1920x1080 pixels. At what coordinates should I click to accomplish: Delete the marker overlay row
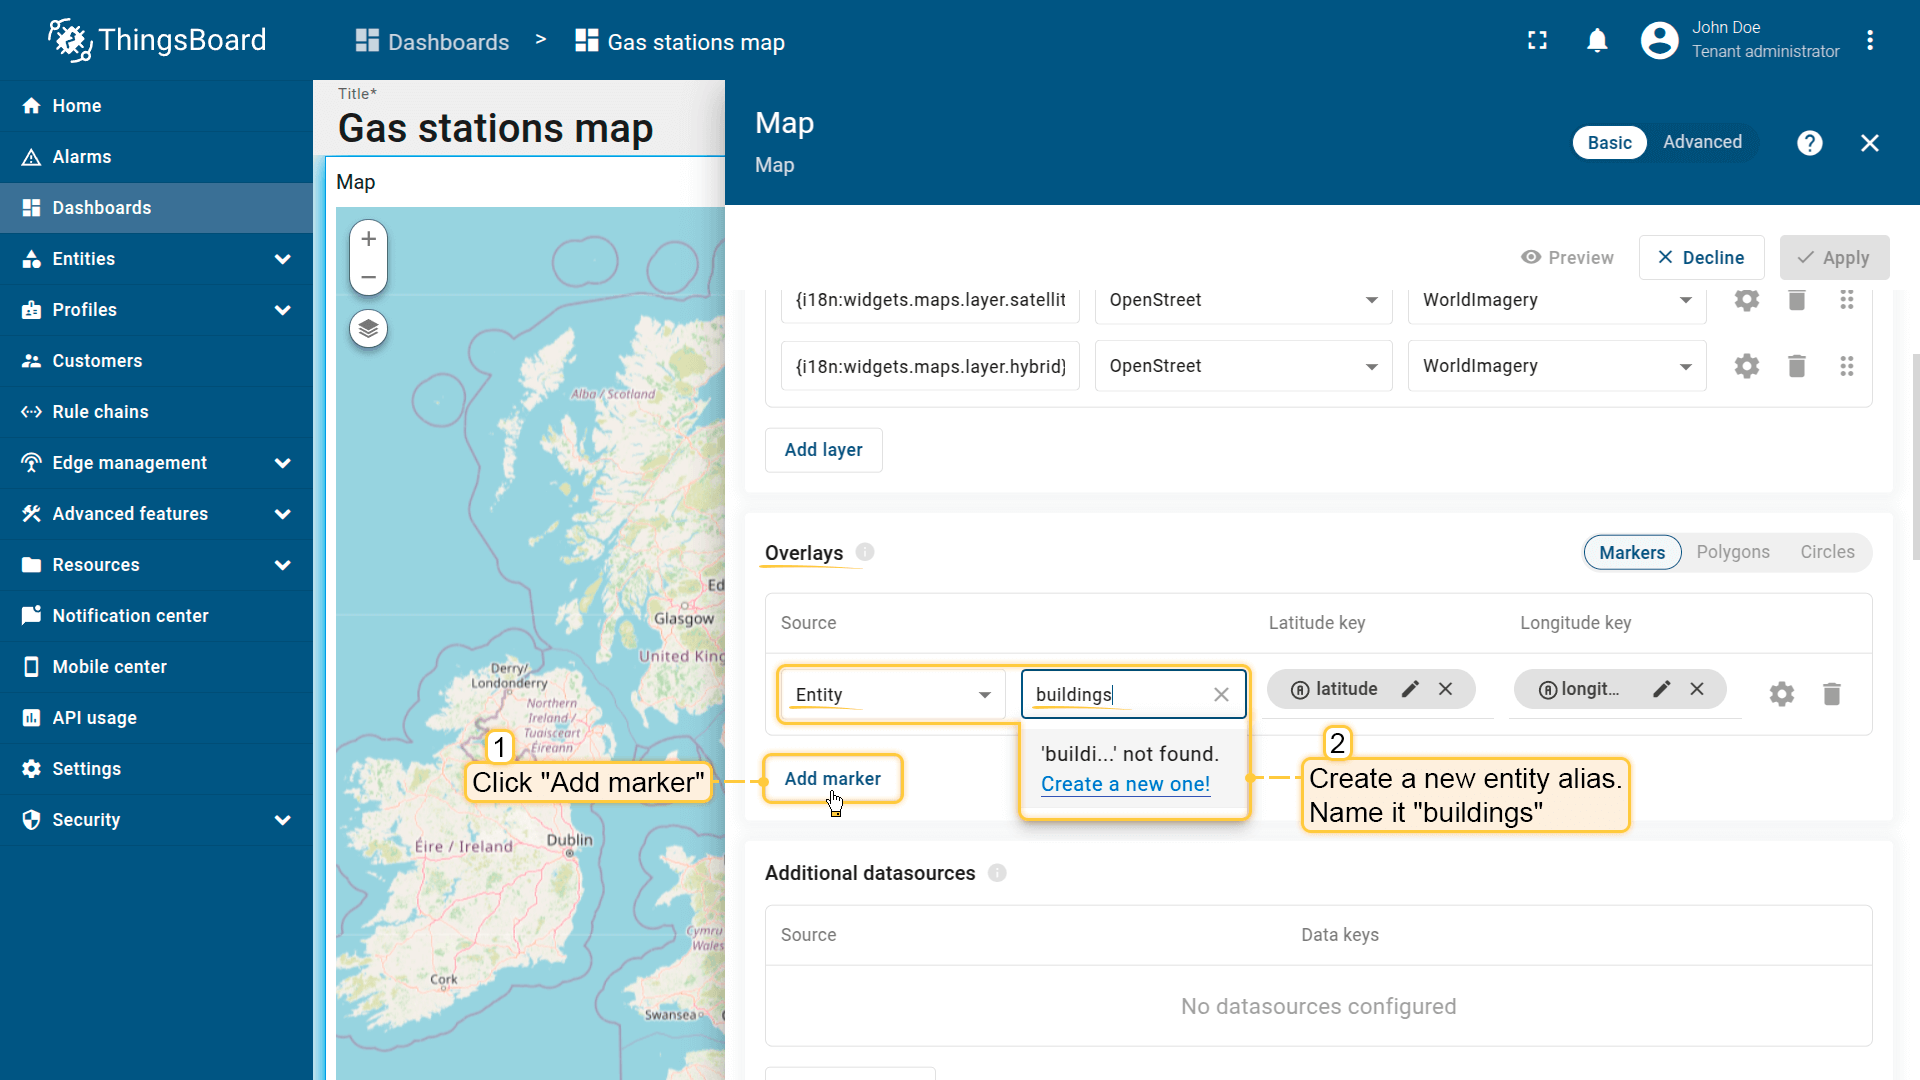coord(1831,694)
